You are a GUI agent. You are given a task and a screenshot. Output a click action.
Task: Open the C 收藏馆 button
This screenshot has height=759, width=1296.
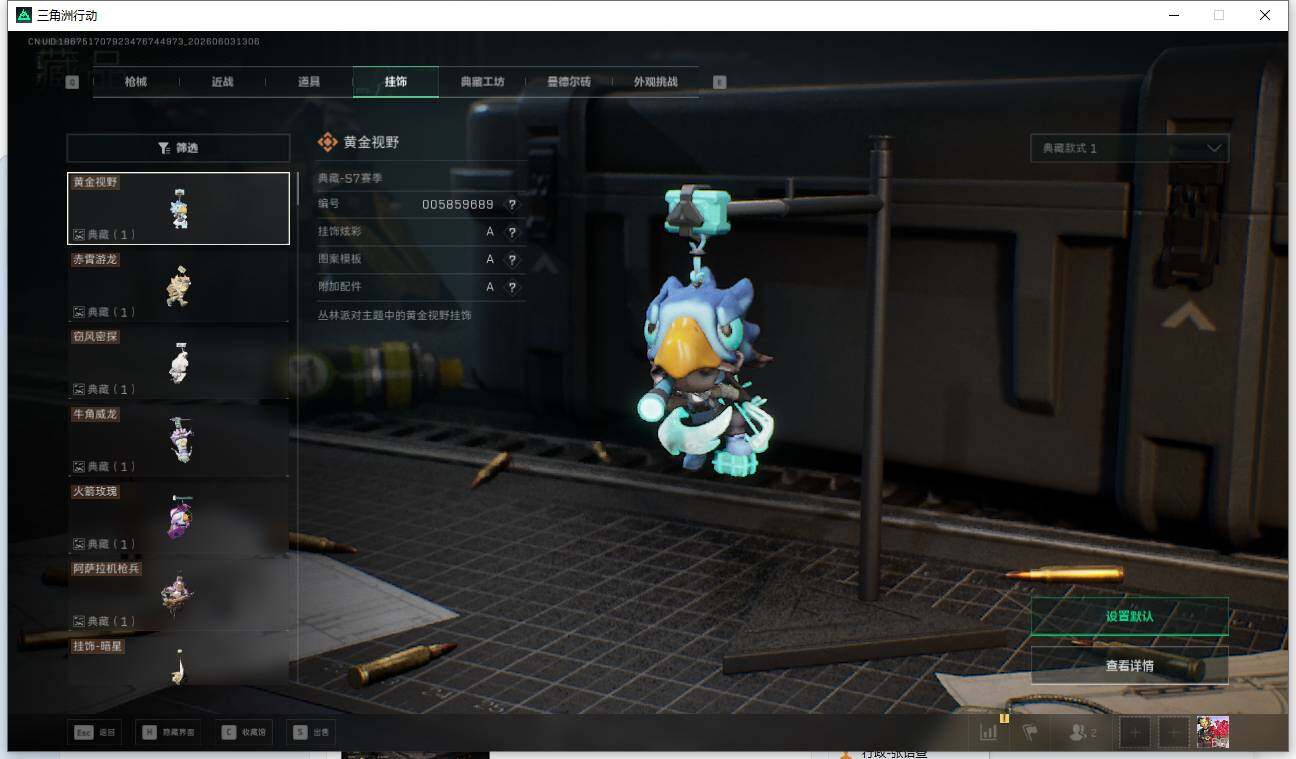[x=244, y=733]
